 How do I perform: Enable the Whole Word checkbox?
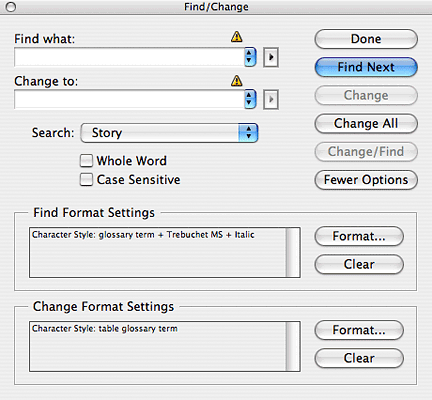[x=86, y=161]
